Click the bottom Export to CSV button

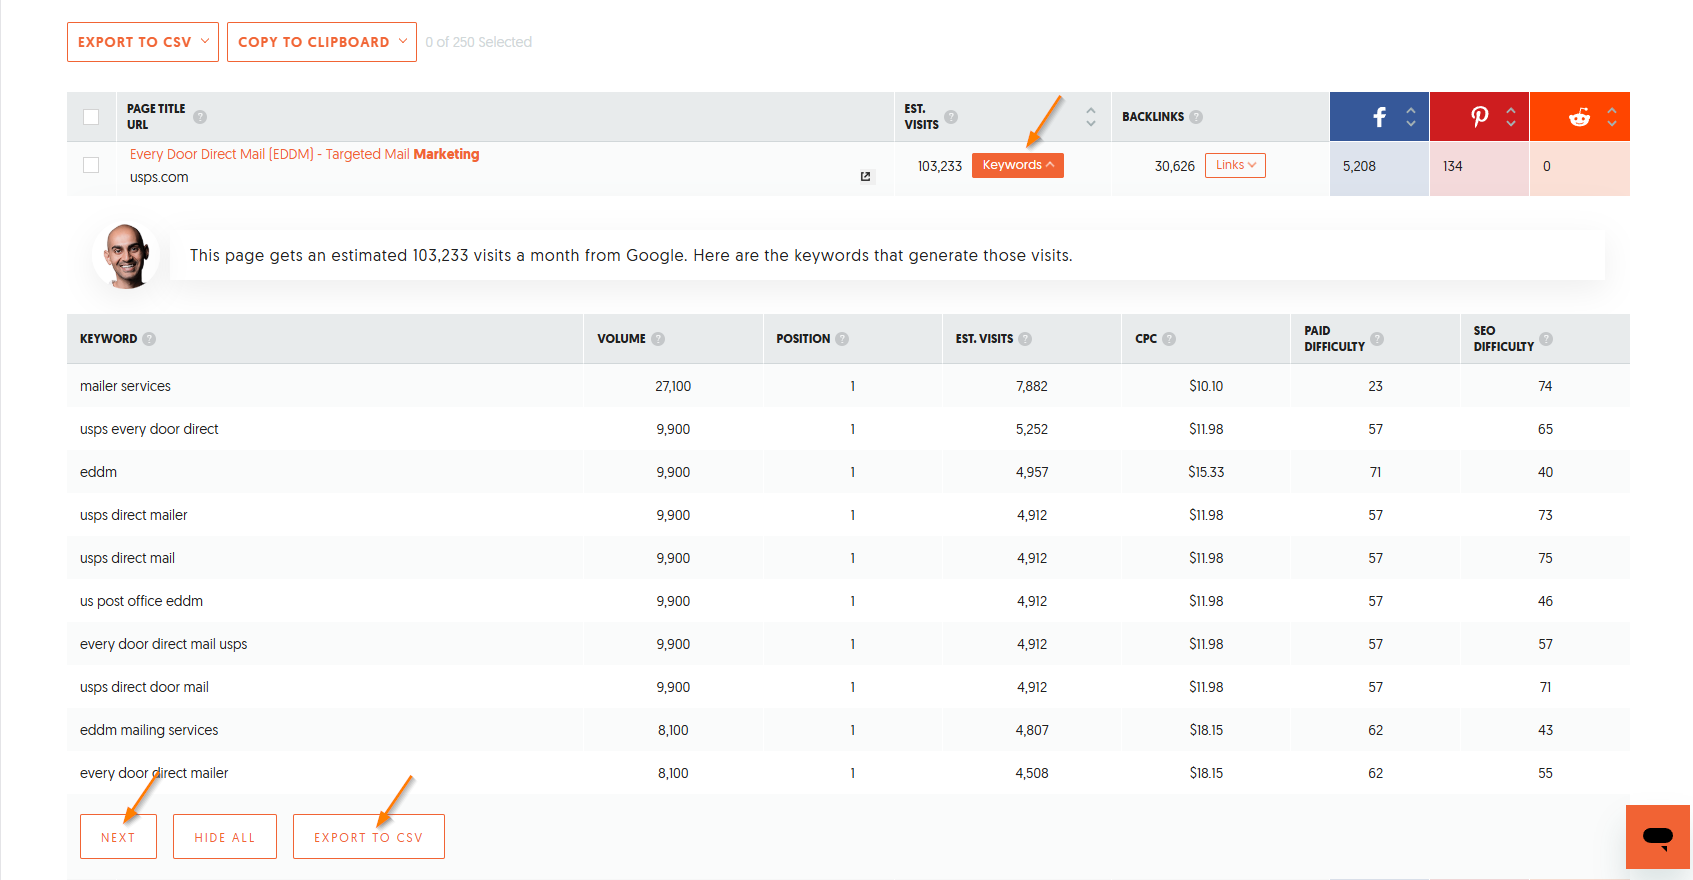click(x=369, y=837)
